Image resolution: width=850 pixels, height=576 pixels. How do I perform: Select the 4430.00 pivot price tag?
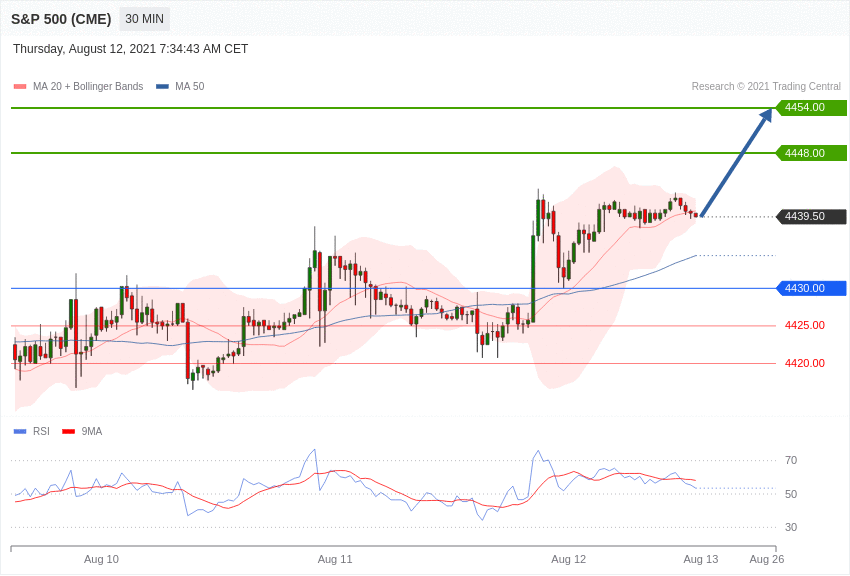(811, 288)
